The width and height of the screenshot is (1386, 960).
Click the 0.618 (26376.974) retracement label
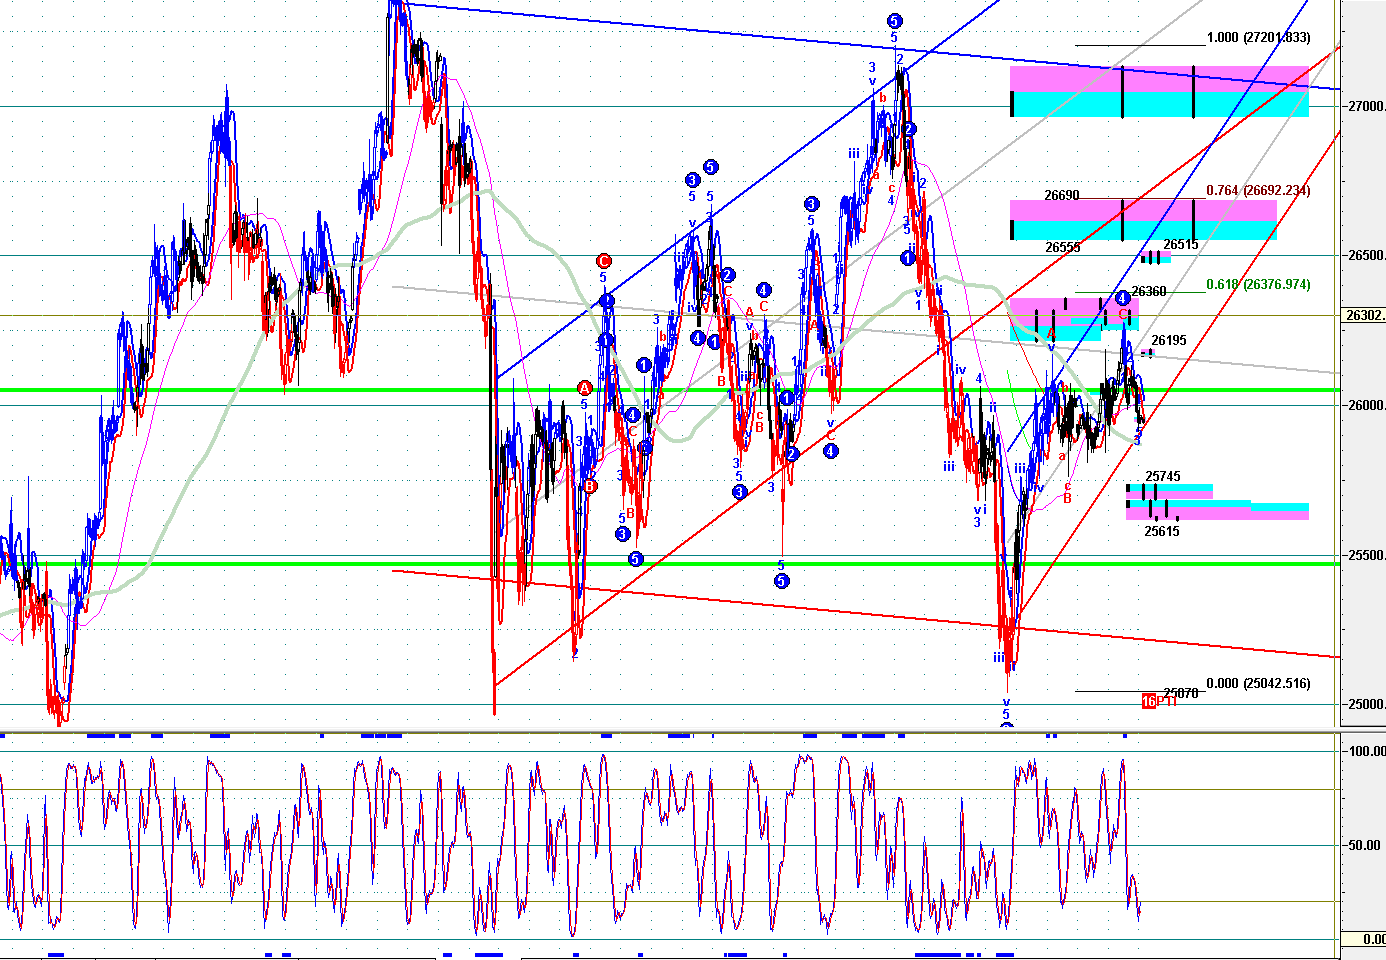[x=1258, y=284]
